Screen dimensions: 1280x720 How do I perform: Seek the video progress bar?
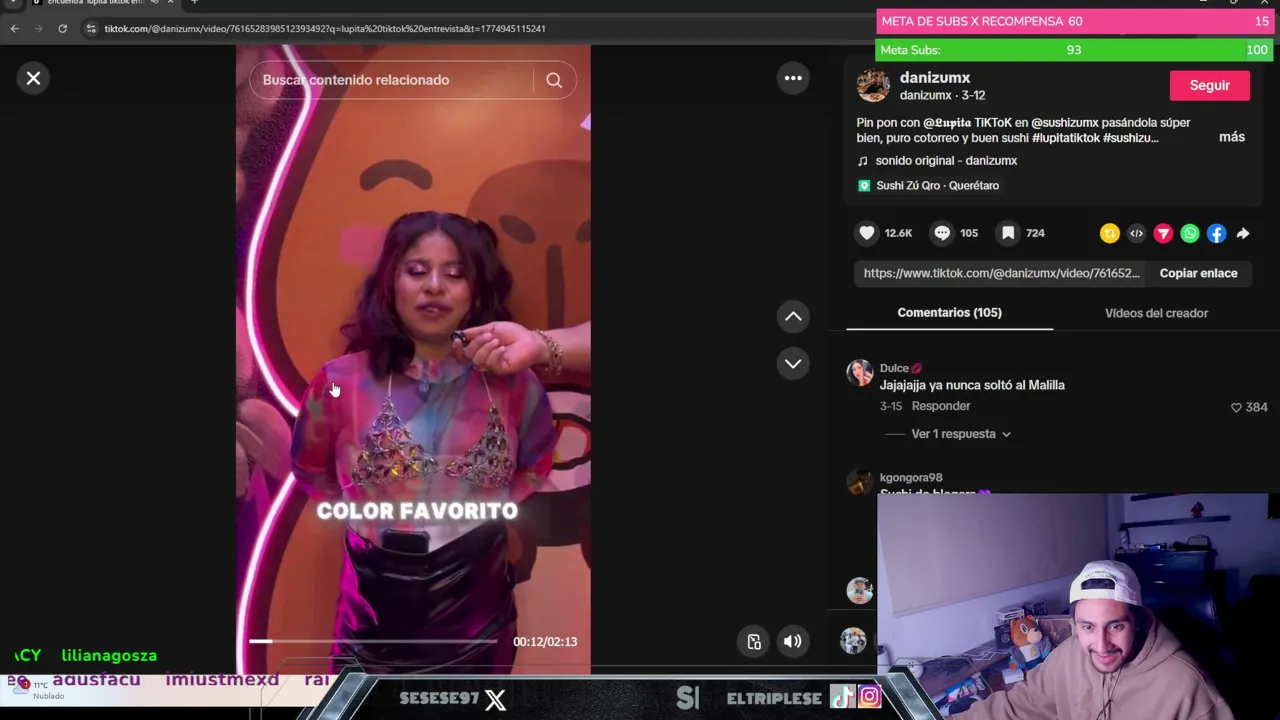point(373,641)
